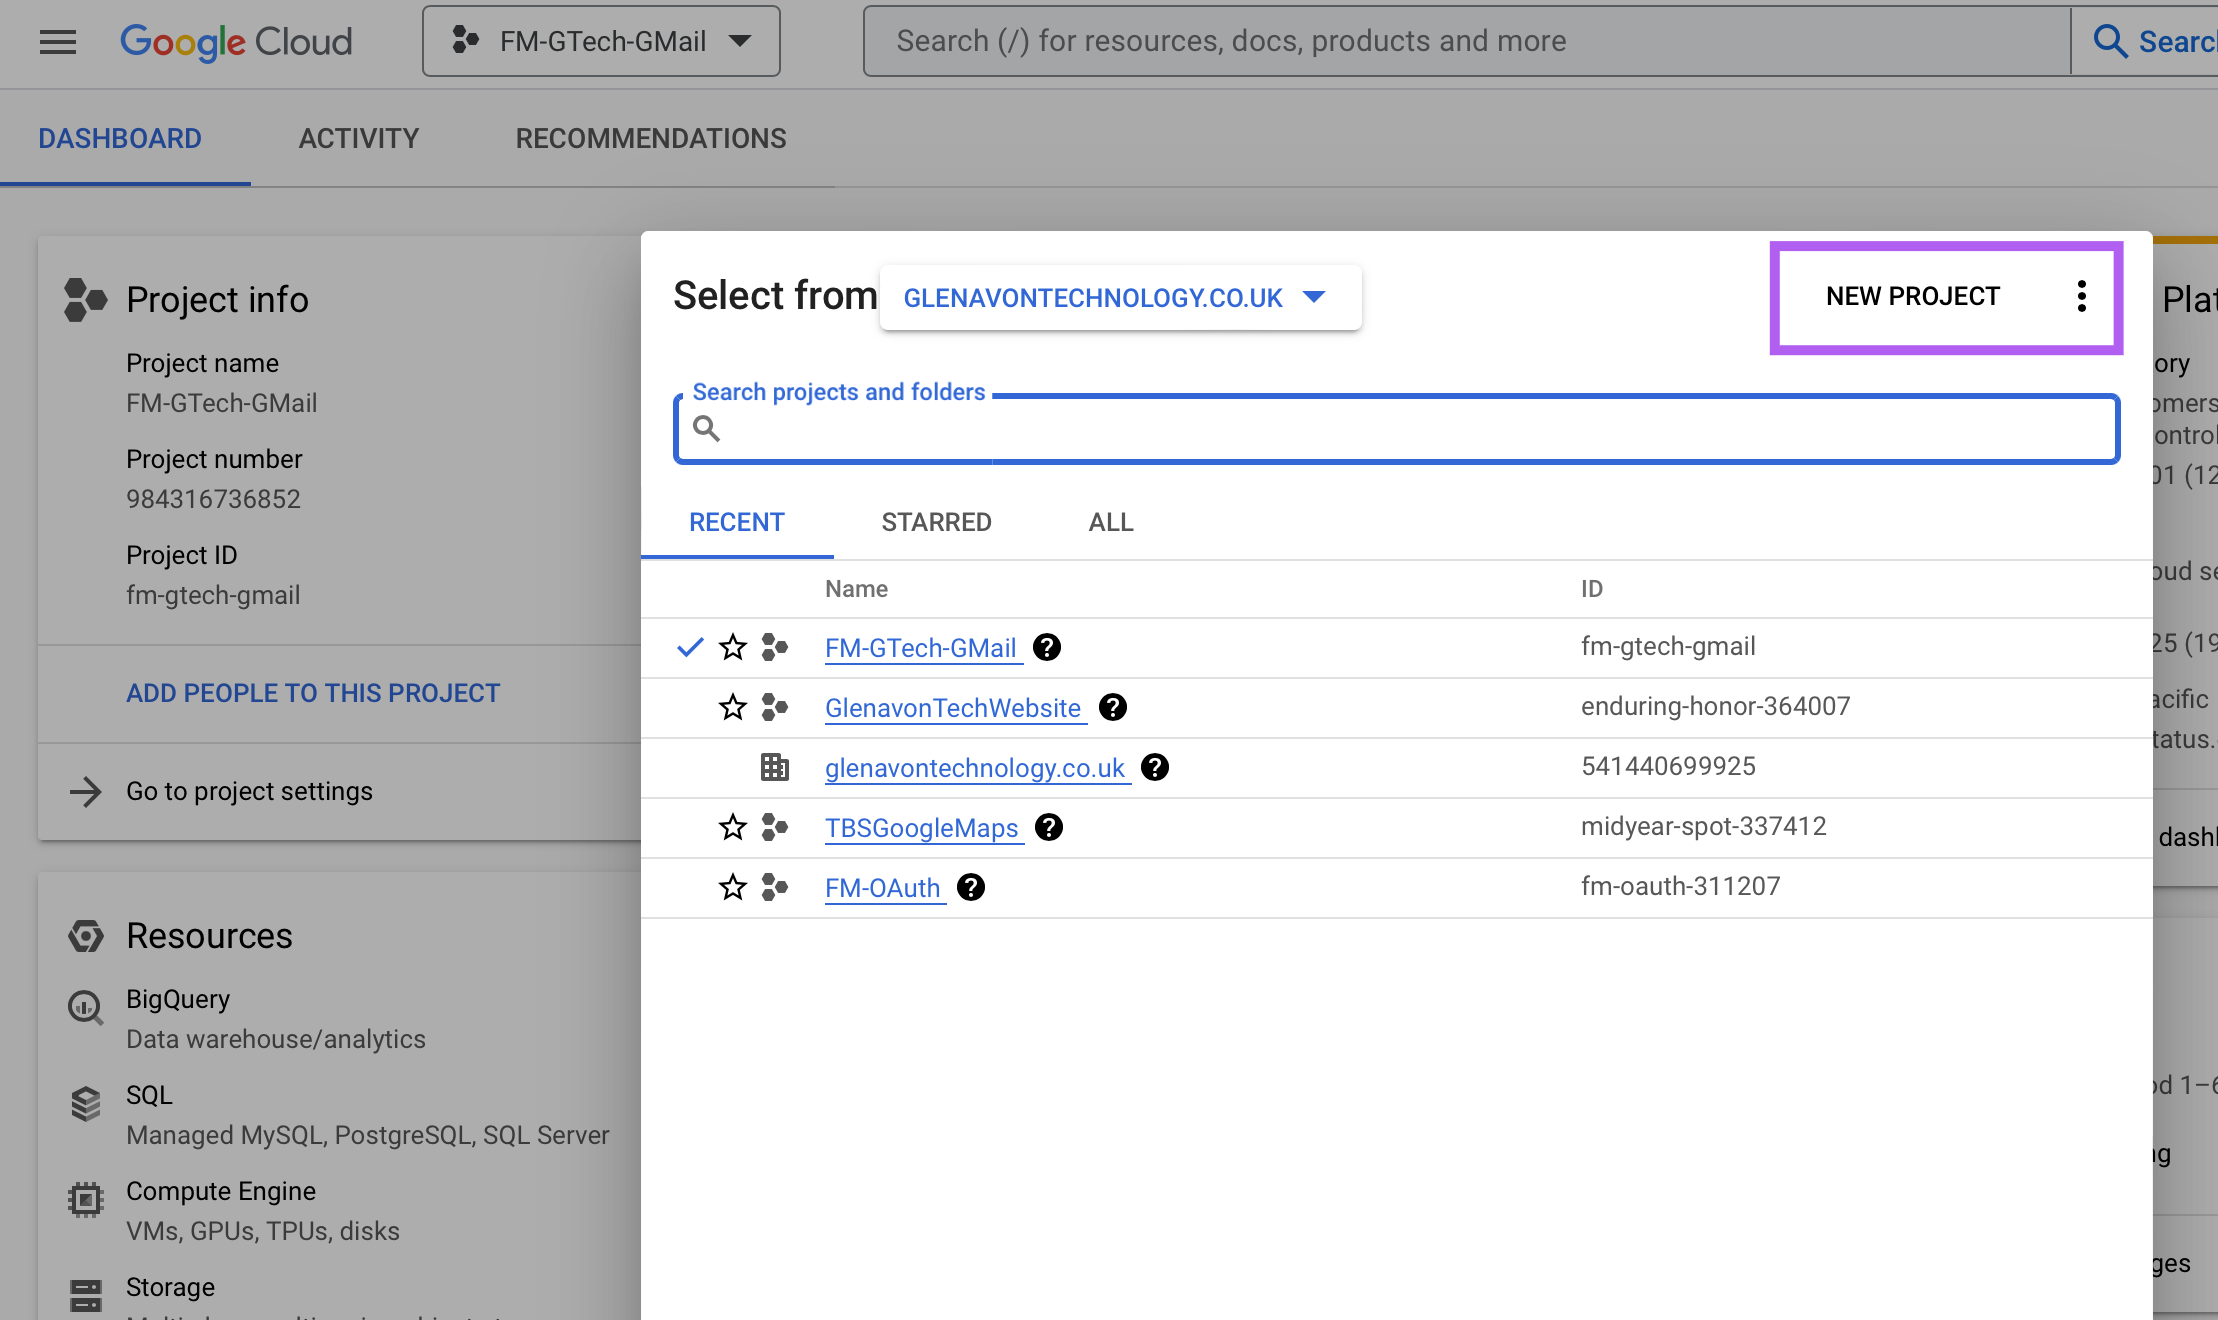
Task: Click ADD PEOPLE TO THIS PROJECT
Action: [313, 693]
